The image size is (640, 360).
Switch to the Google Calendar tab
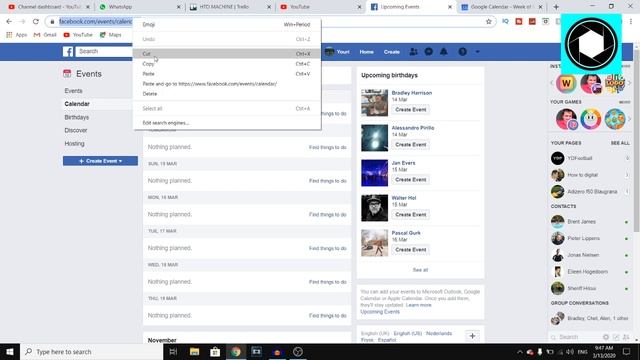click(x=501, y=7)
